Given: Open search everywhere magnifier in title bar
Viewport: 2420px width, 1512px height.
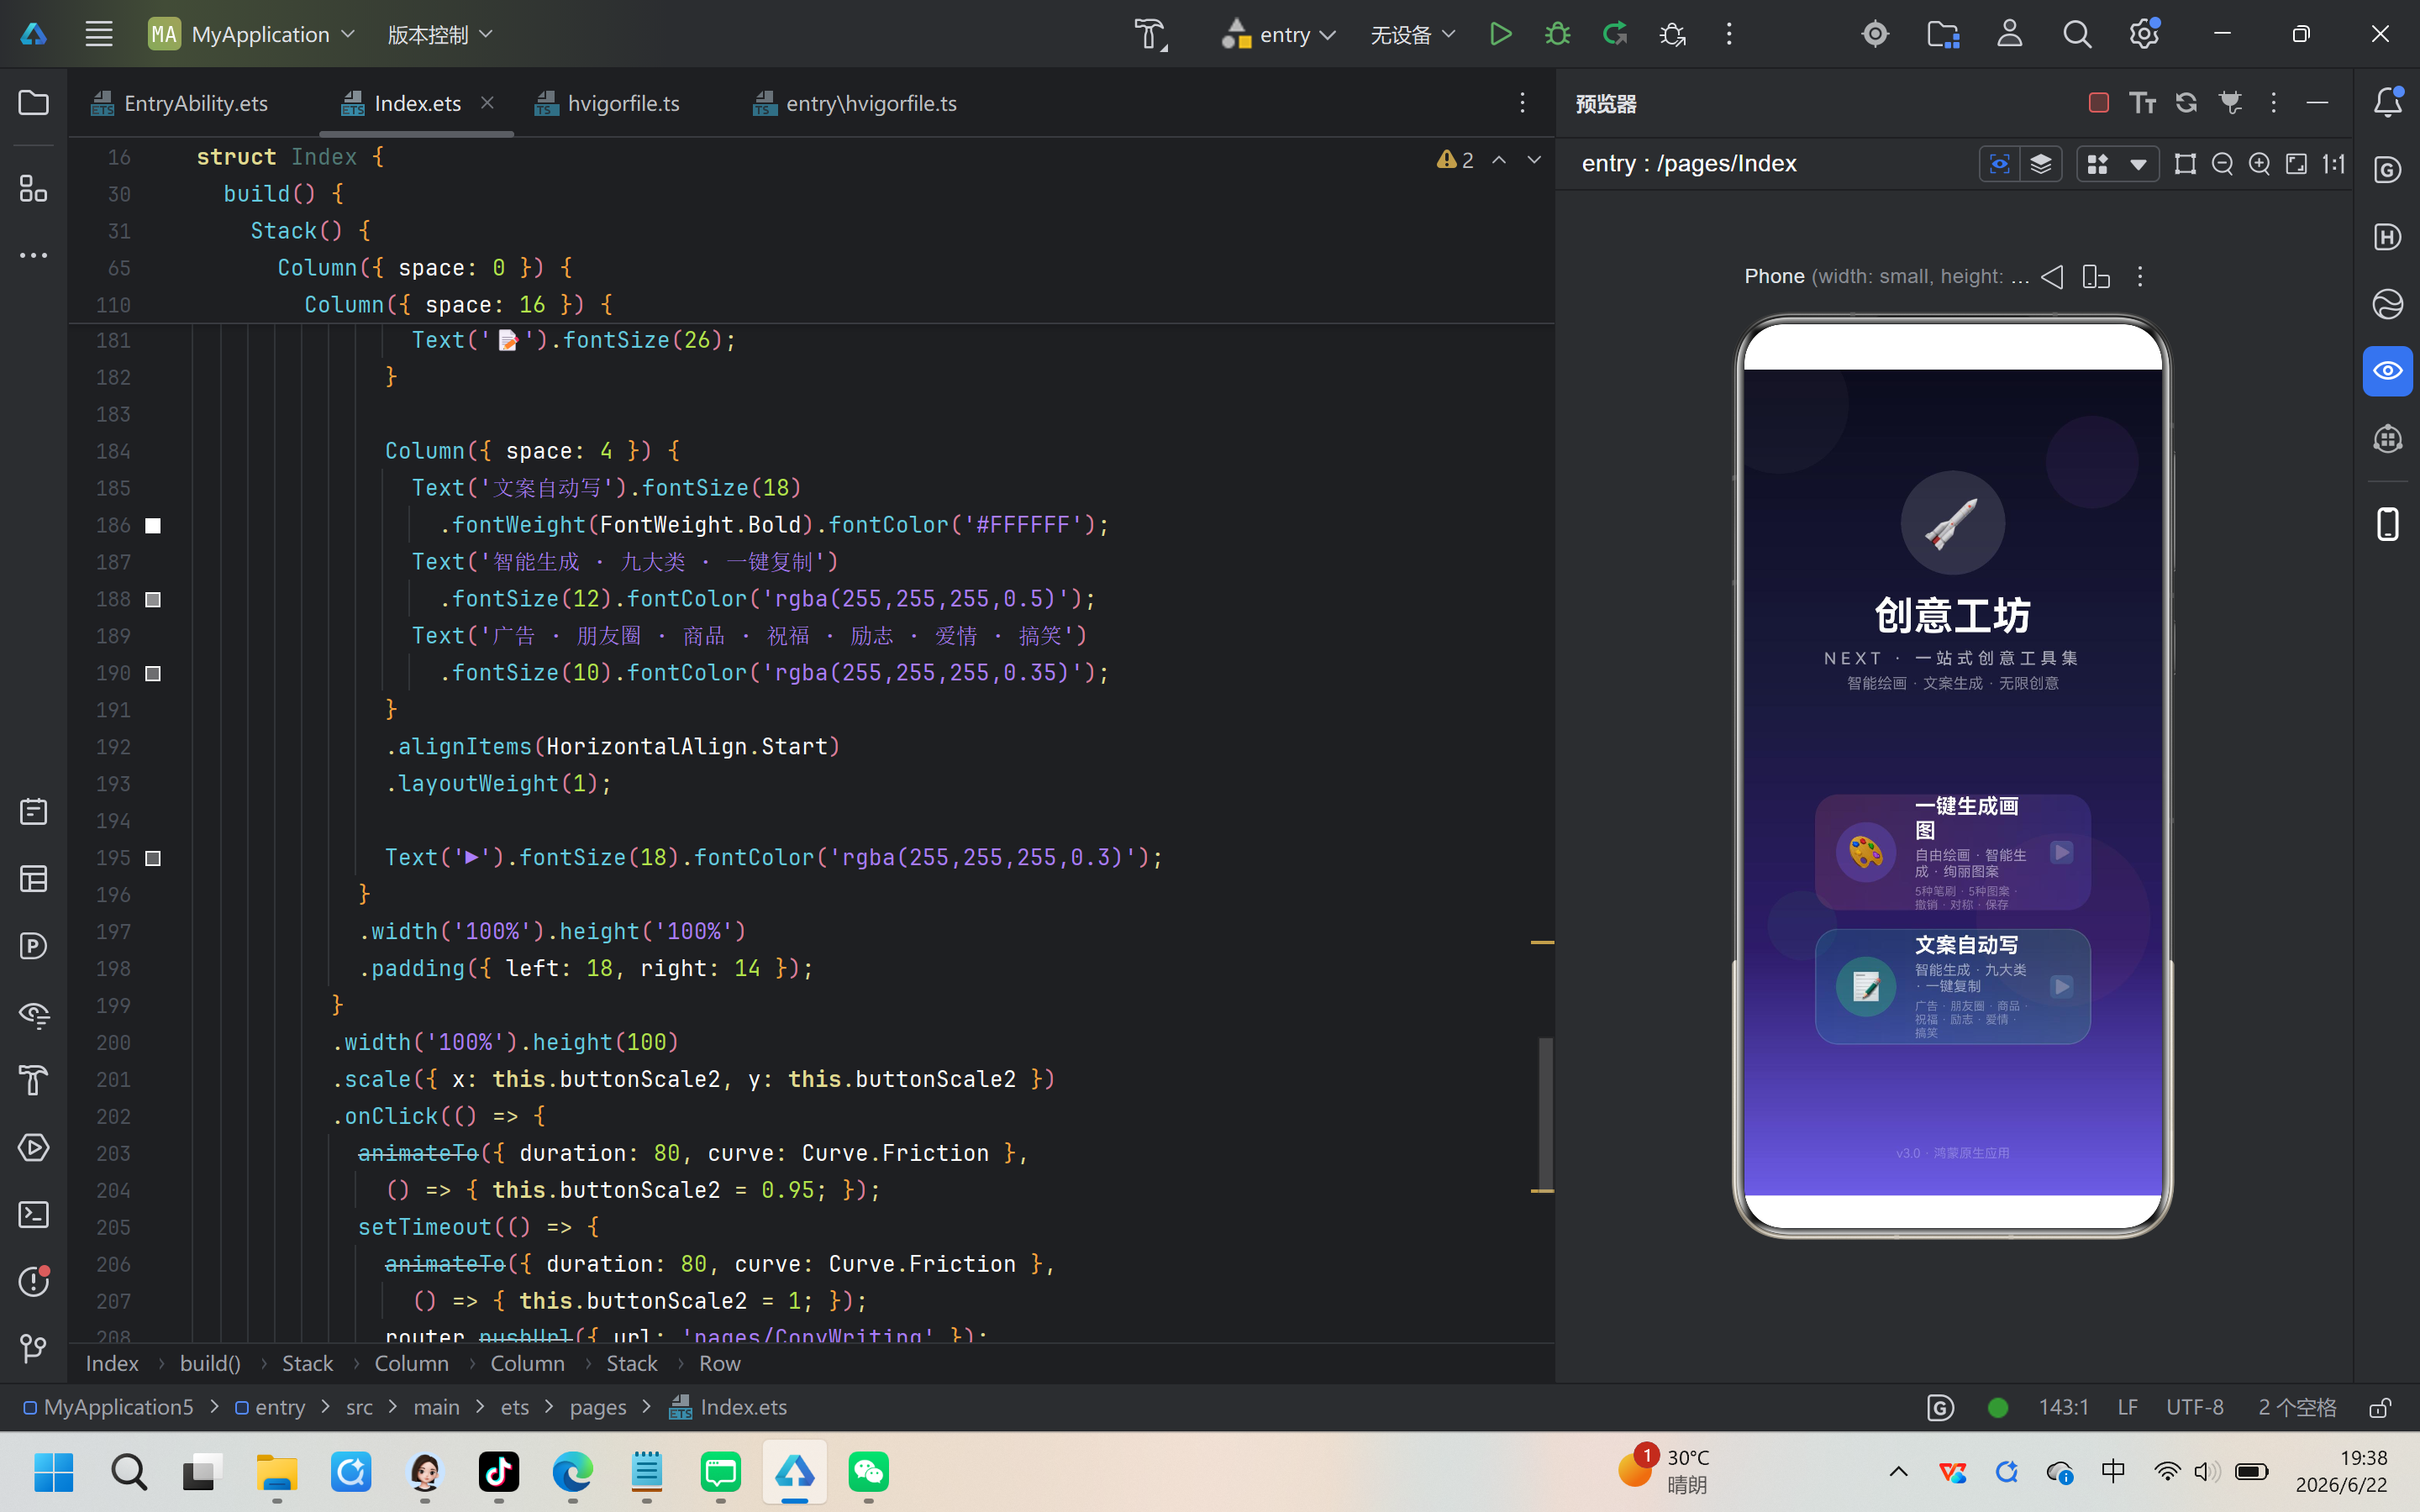Looking at the screenshot, I should click(2077, 34).
